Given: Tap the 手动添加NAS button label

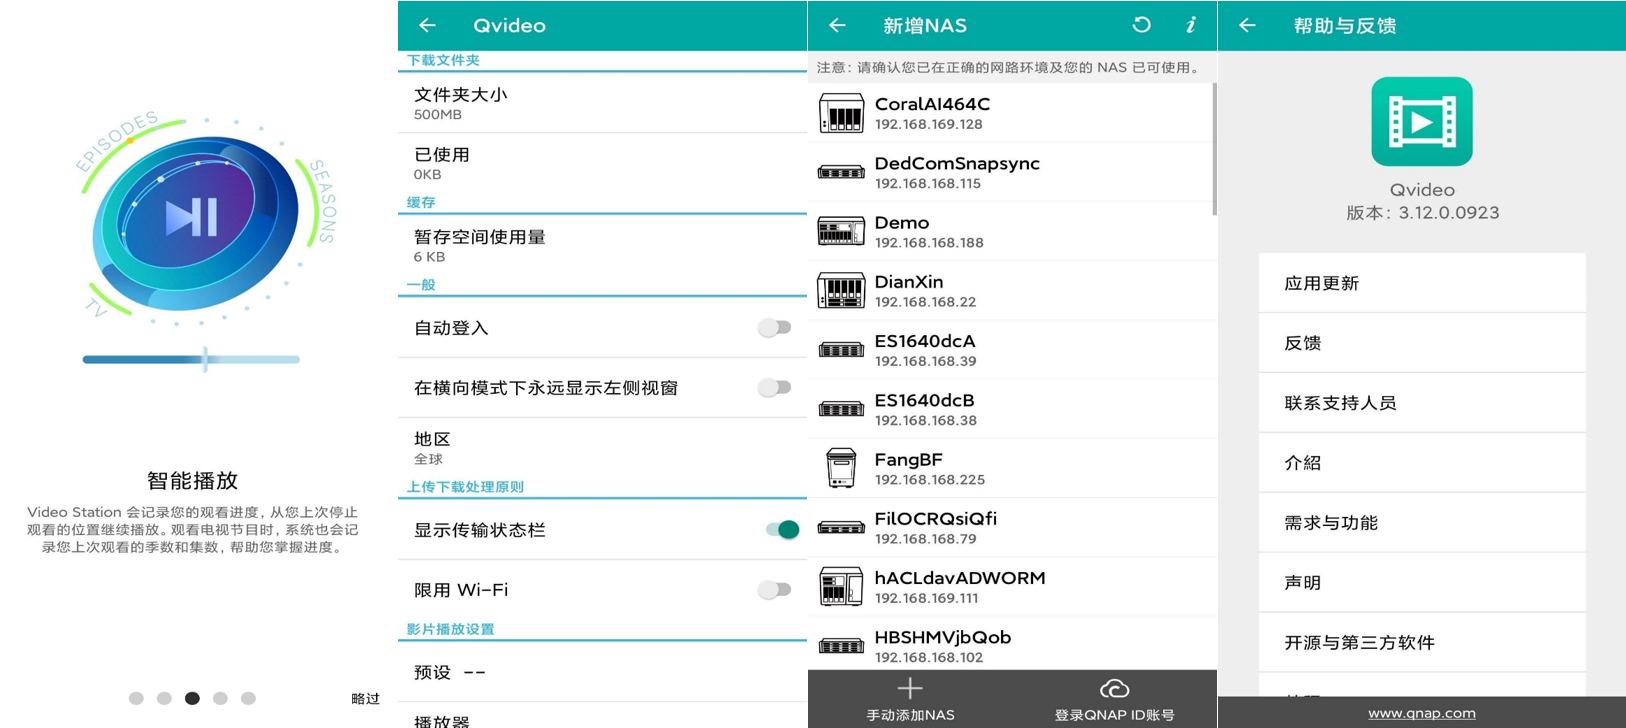Looking at the screenshot, I should [x=910, y=715].
